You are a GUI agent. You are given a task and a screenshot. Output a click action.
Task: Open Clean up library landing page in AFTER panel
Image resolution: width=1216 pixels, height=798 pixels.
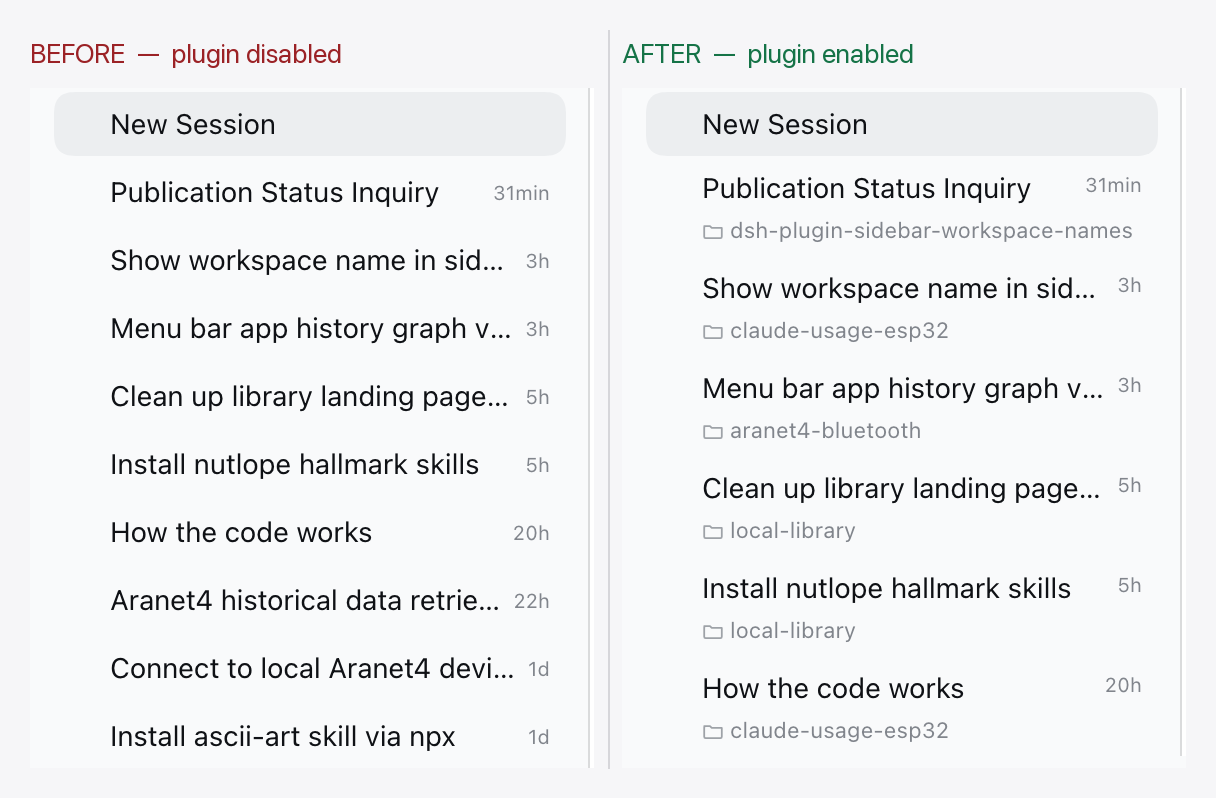coord(902,508)
